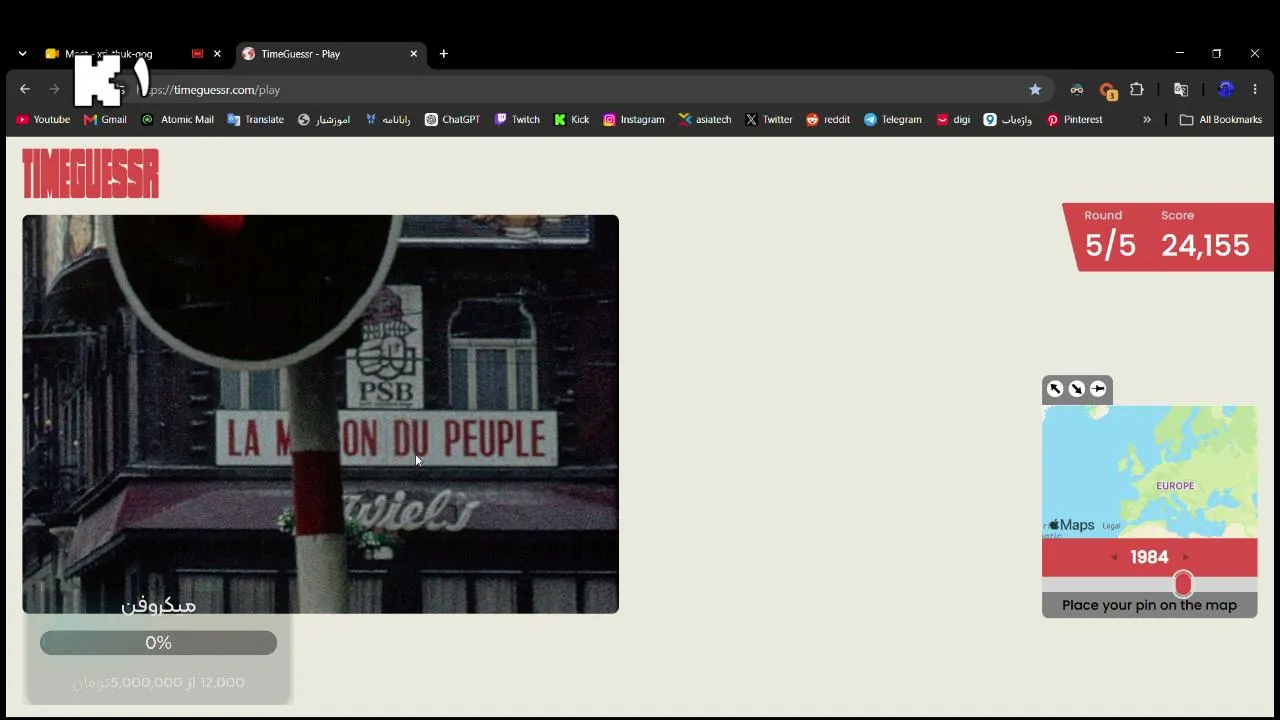Screen dimensions: 1280x720
Task: Open the Kick bookmark
Action: point(572,120)
